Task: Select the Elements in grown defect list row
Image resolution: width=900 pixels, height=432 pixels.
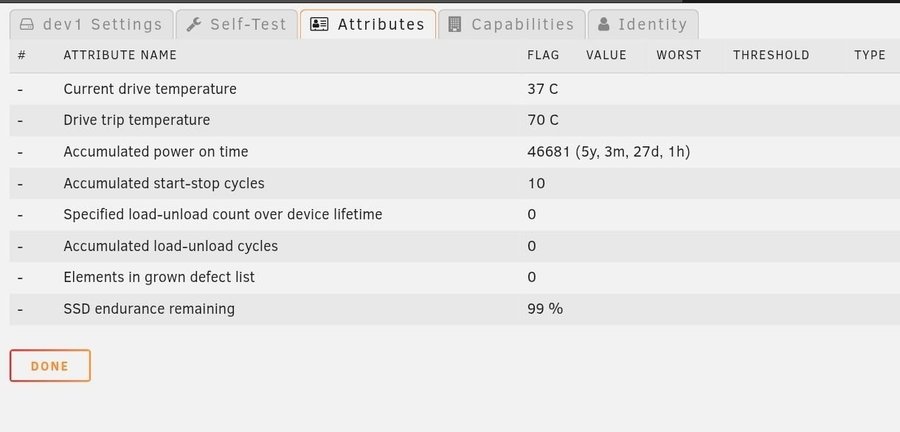Action: (455, 278)
